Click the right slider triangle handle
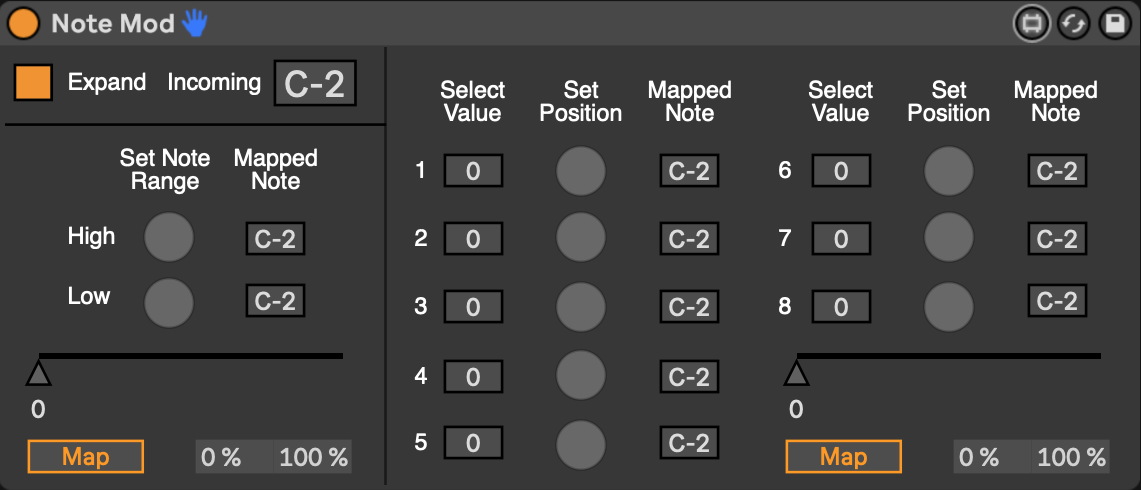 pos(796,374)
